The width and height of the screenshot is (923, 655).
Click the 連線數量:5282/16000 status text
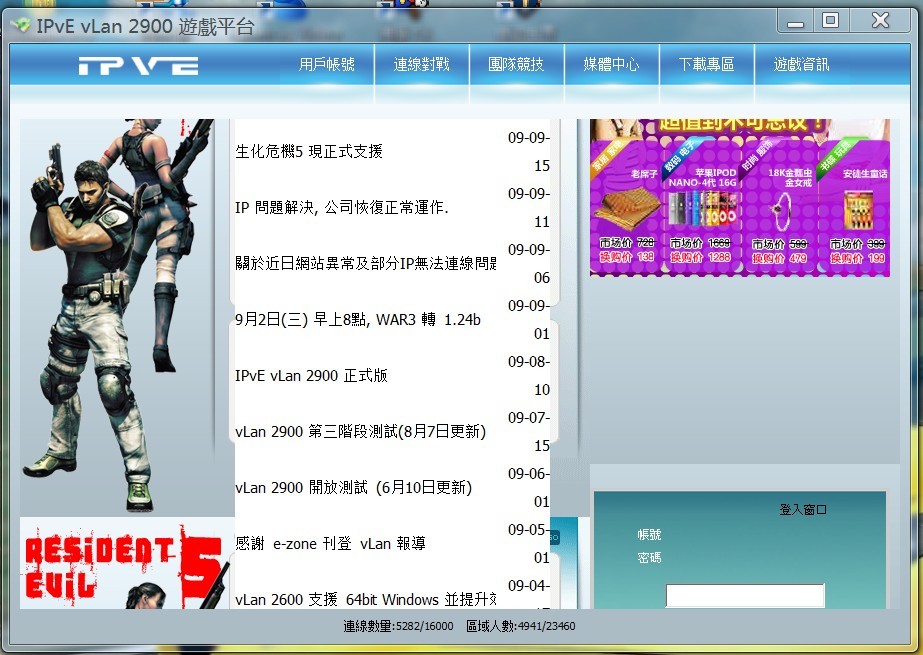click(x=399, y=626)
